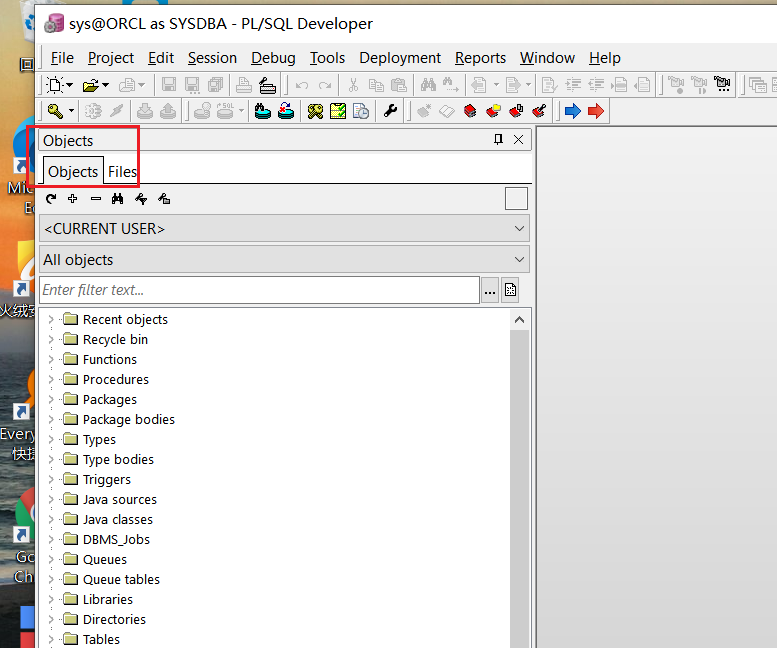
Task: Open the Help menu
Action: point(605,58)
